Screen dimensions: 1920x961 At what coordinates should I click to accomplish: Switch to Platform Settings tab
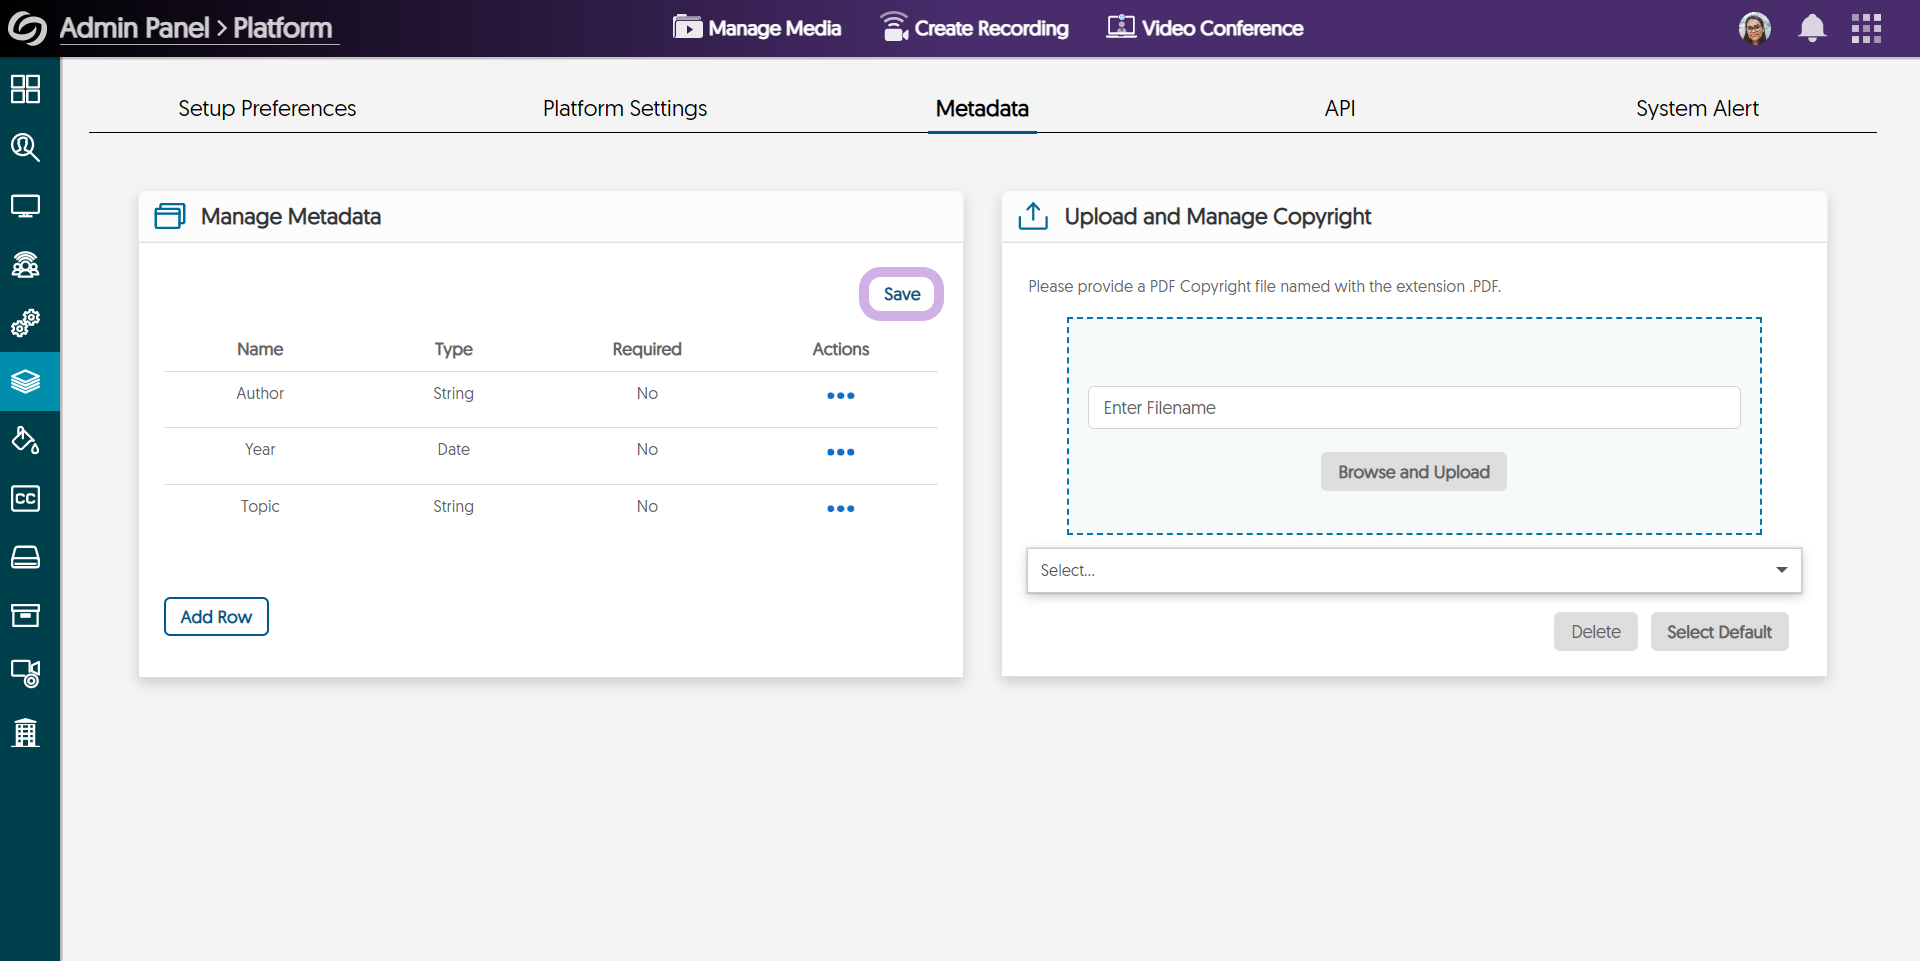[x=625, y=108]
